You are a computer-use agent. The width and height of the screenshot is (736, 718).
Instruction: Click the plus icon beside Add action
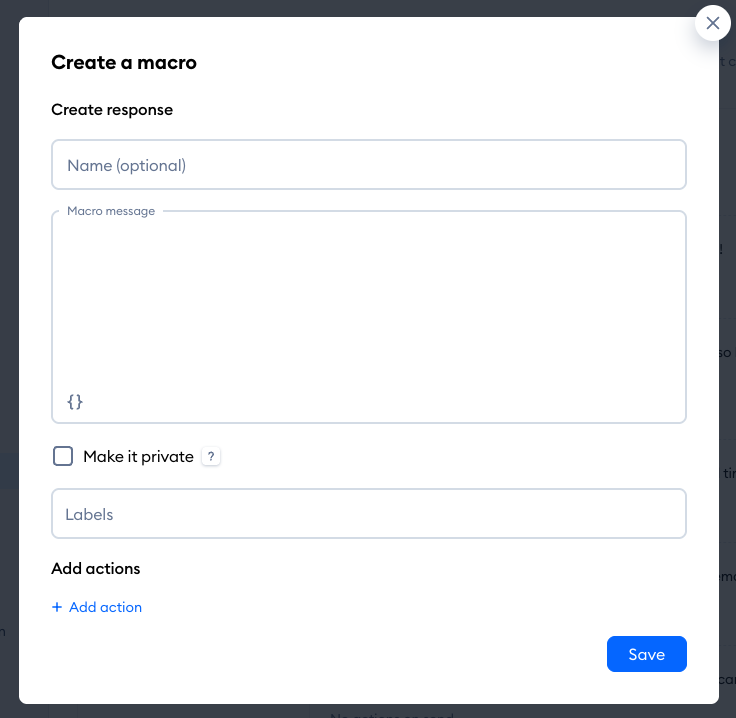57,607
